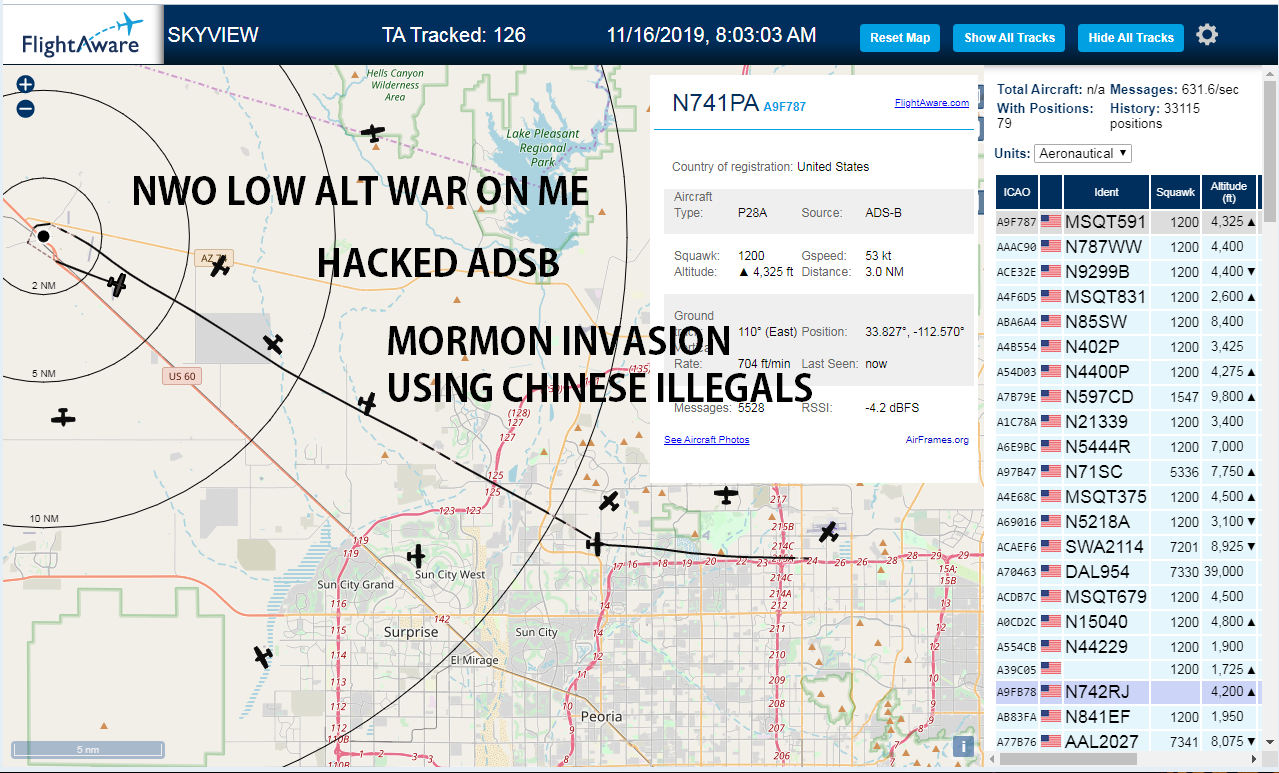Select aircraft icon near the 5 NM ring label
Screen dimensions: 1279x773
tap(64, 417)
